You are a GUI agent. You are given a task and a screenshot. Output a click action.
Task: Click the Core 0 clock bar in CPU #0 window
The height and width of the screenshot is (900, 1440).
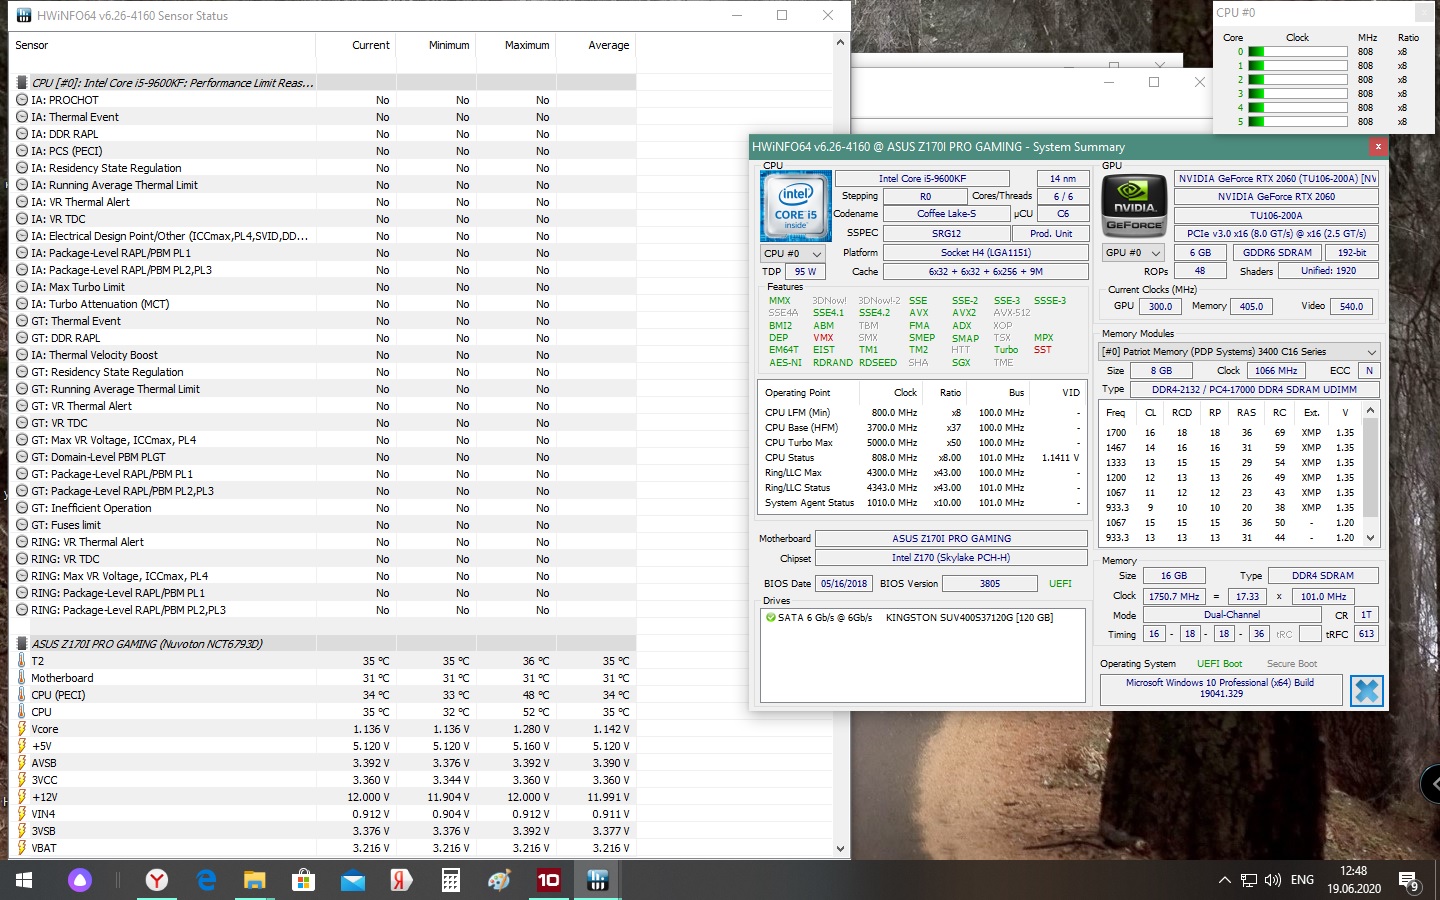point(1297,52)
